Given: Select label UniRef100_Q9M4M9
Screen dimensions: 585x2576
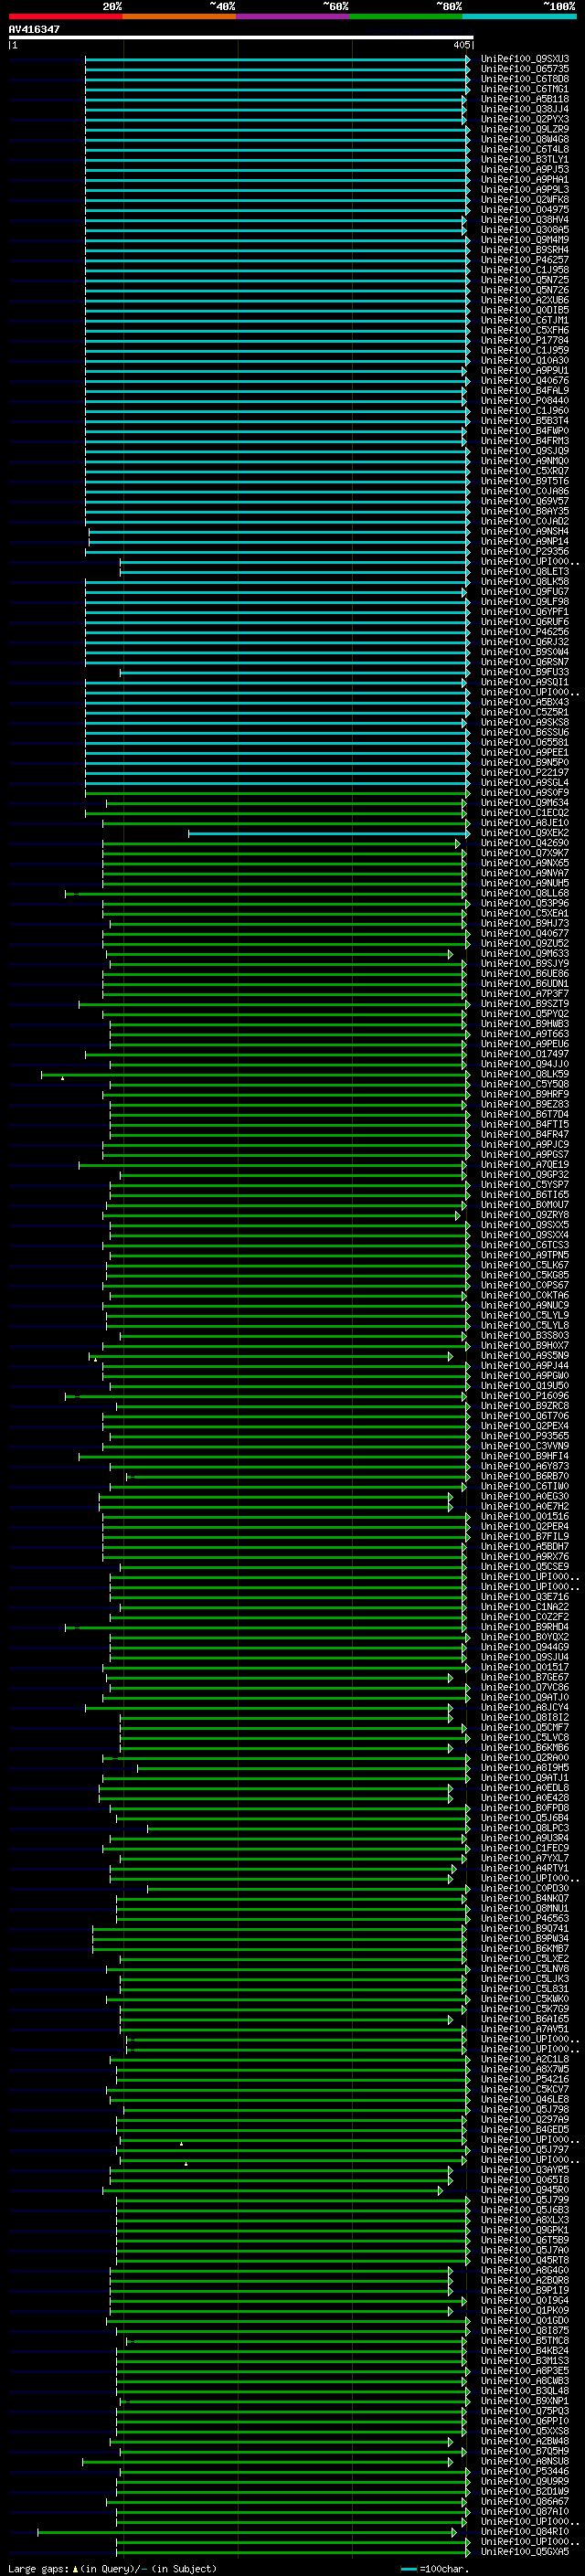Looking at the screenshot, I should 525,240.
